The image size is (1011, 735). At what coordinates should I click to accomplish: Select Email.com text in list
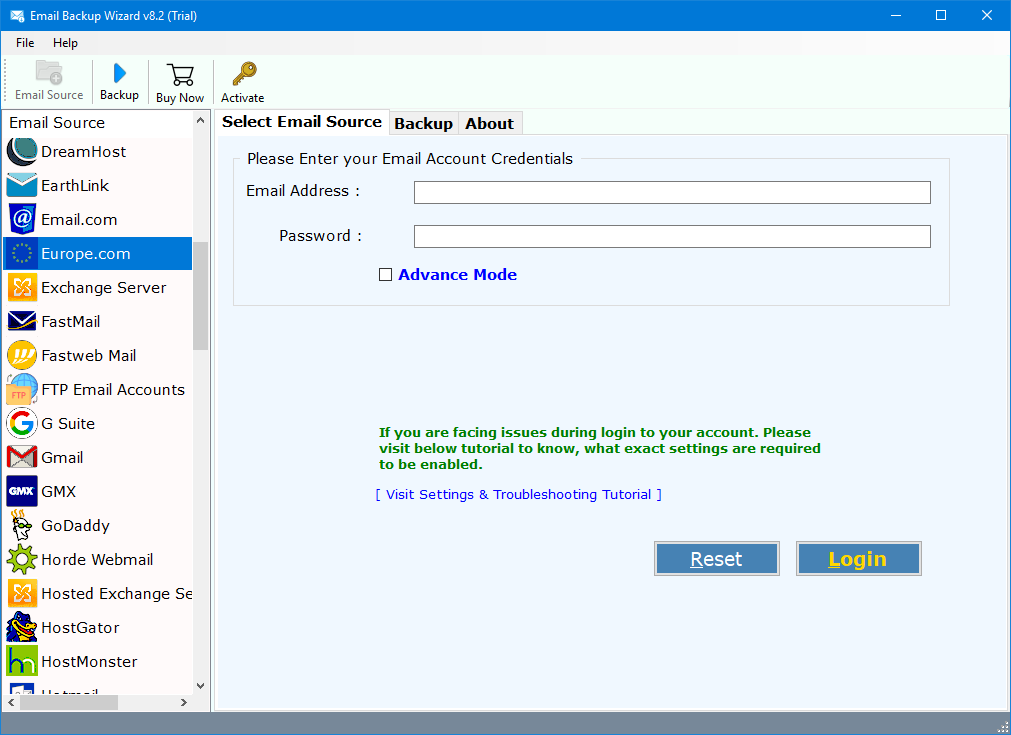point(79,220)
